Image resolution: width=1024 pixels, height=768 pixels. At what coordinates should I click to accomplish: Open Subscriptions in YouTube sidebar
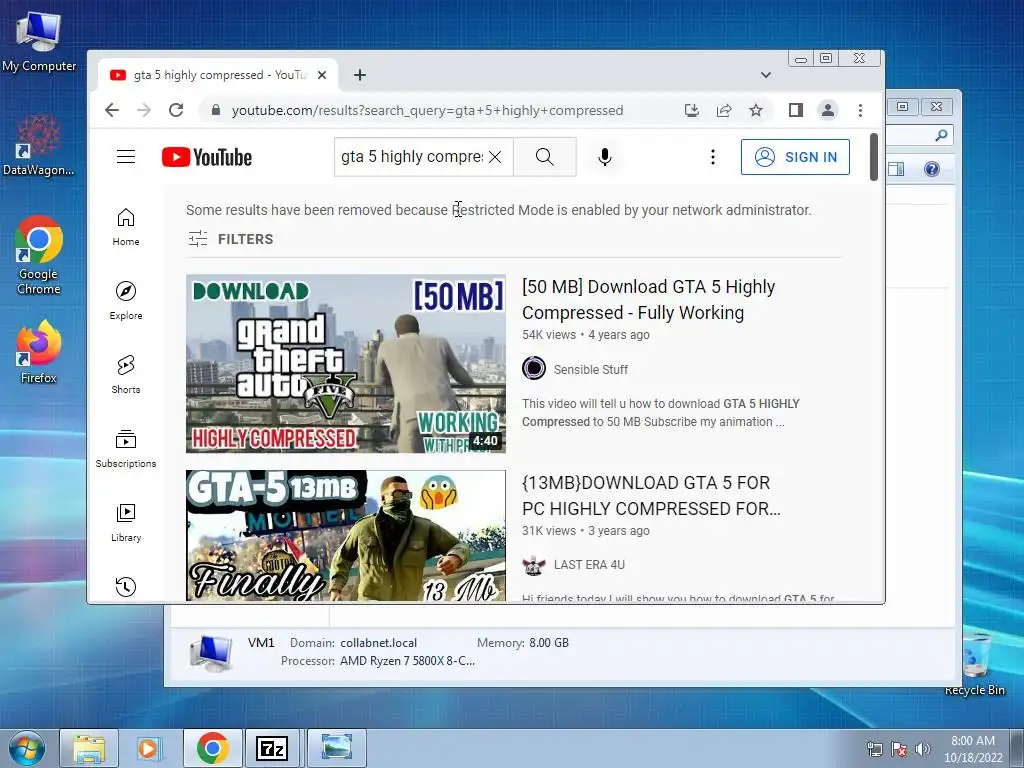(125, 449)
